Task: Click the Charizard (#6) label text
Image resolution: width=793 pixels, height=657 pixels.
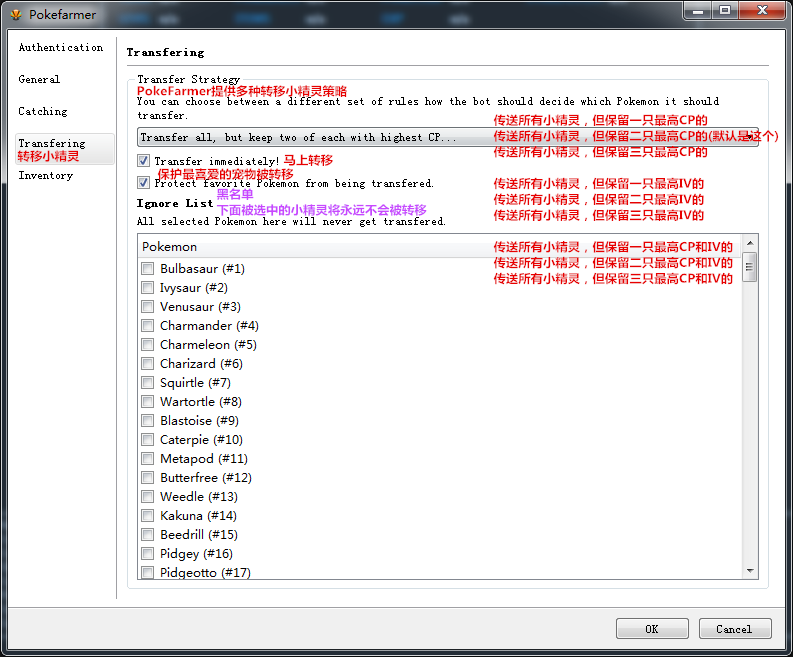Action: click(x=201, y=364)
